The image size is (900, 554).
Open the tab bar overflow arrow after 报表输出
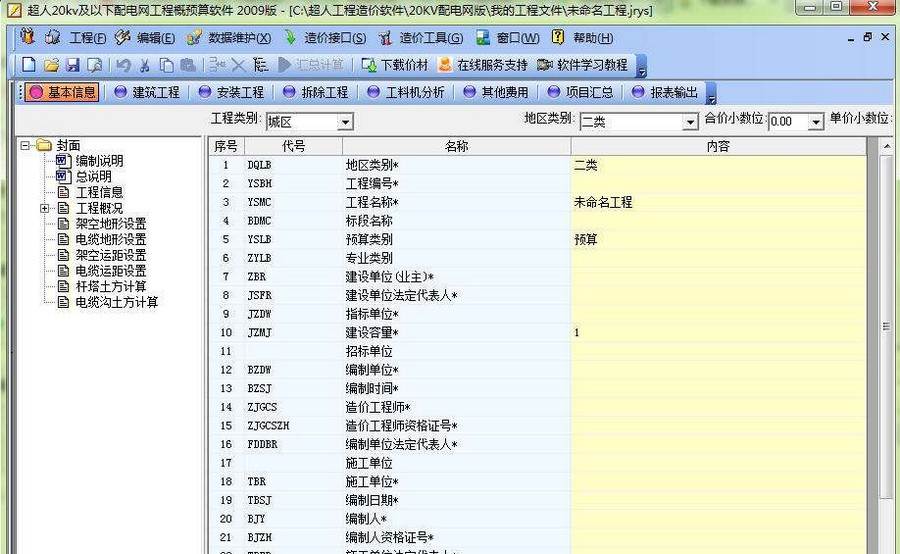click(x=711, y=93)
